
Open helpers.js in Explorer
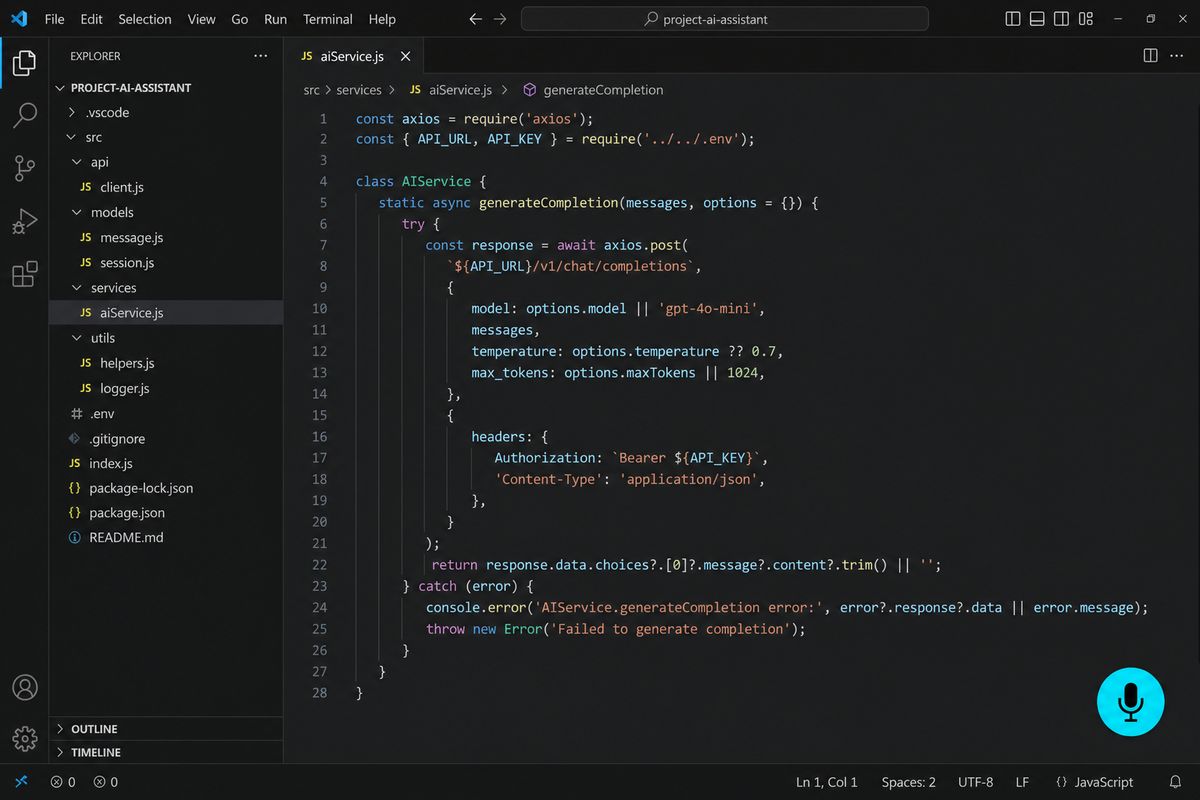click(166, 363)
